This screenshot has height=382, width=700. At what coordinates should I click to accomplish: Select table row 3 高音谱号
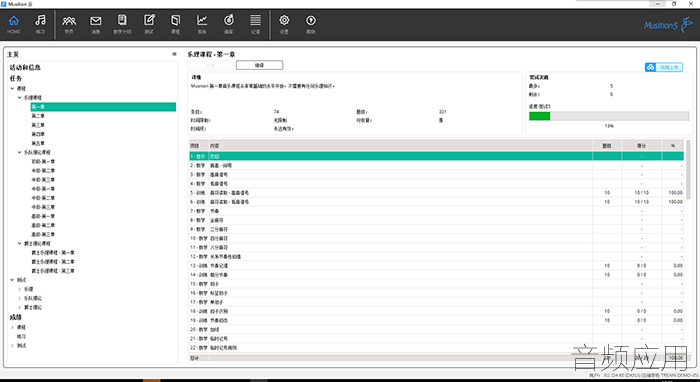coord(436,174)
